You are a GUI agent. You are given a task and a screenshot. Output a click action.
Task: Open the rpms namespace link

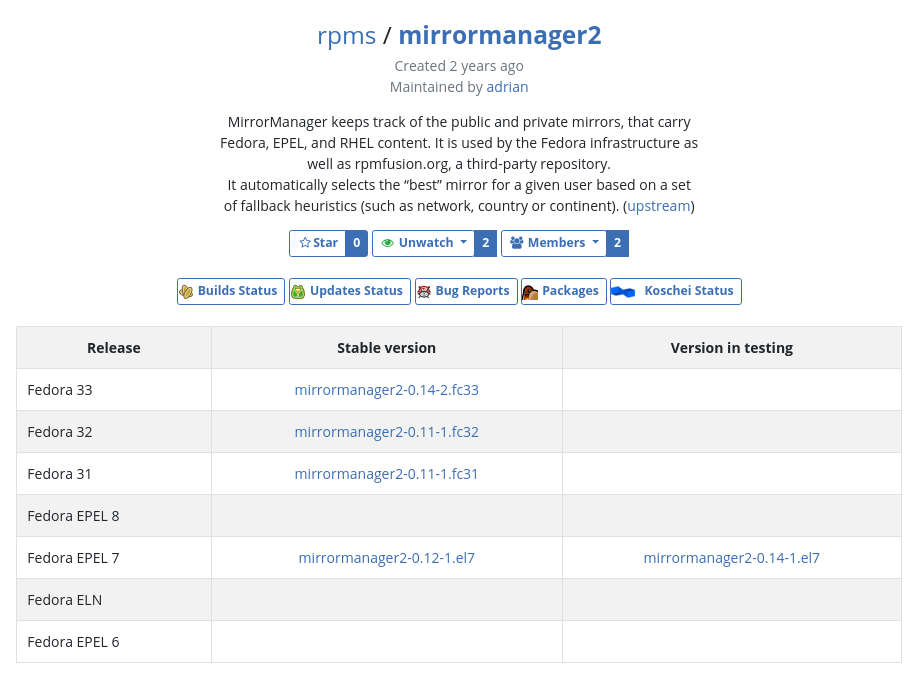pyautogui.click(x=347, y=36)
